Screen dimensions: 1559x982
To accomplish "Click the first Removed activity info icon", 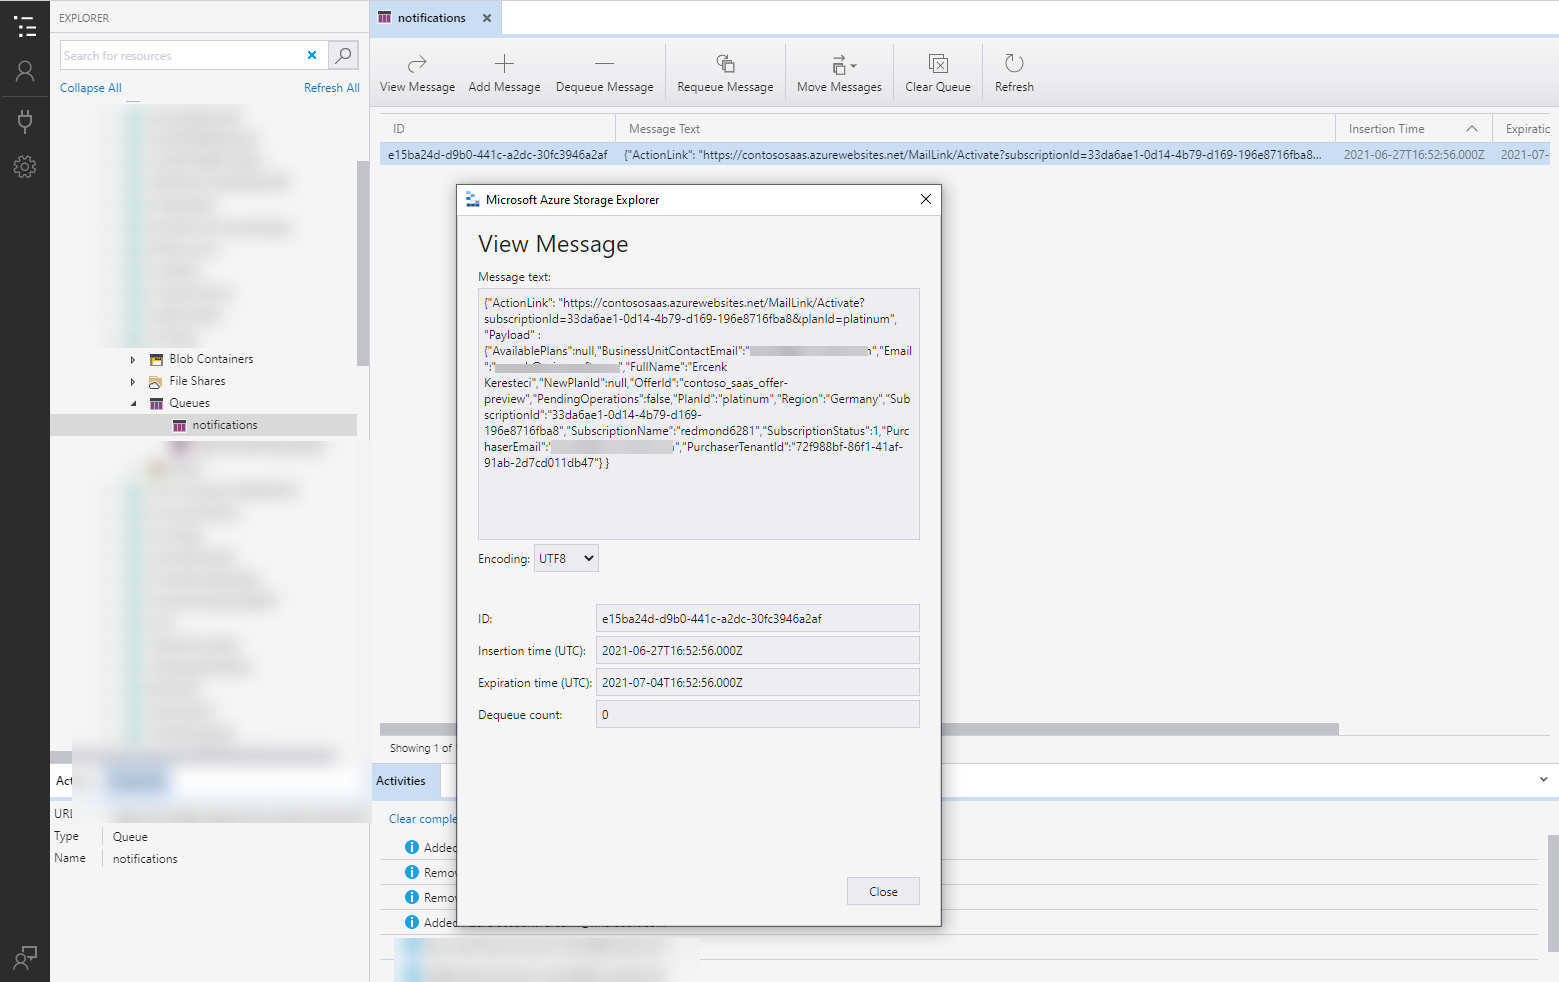I will (x=411, y=872).
